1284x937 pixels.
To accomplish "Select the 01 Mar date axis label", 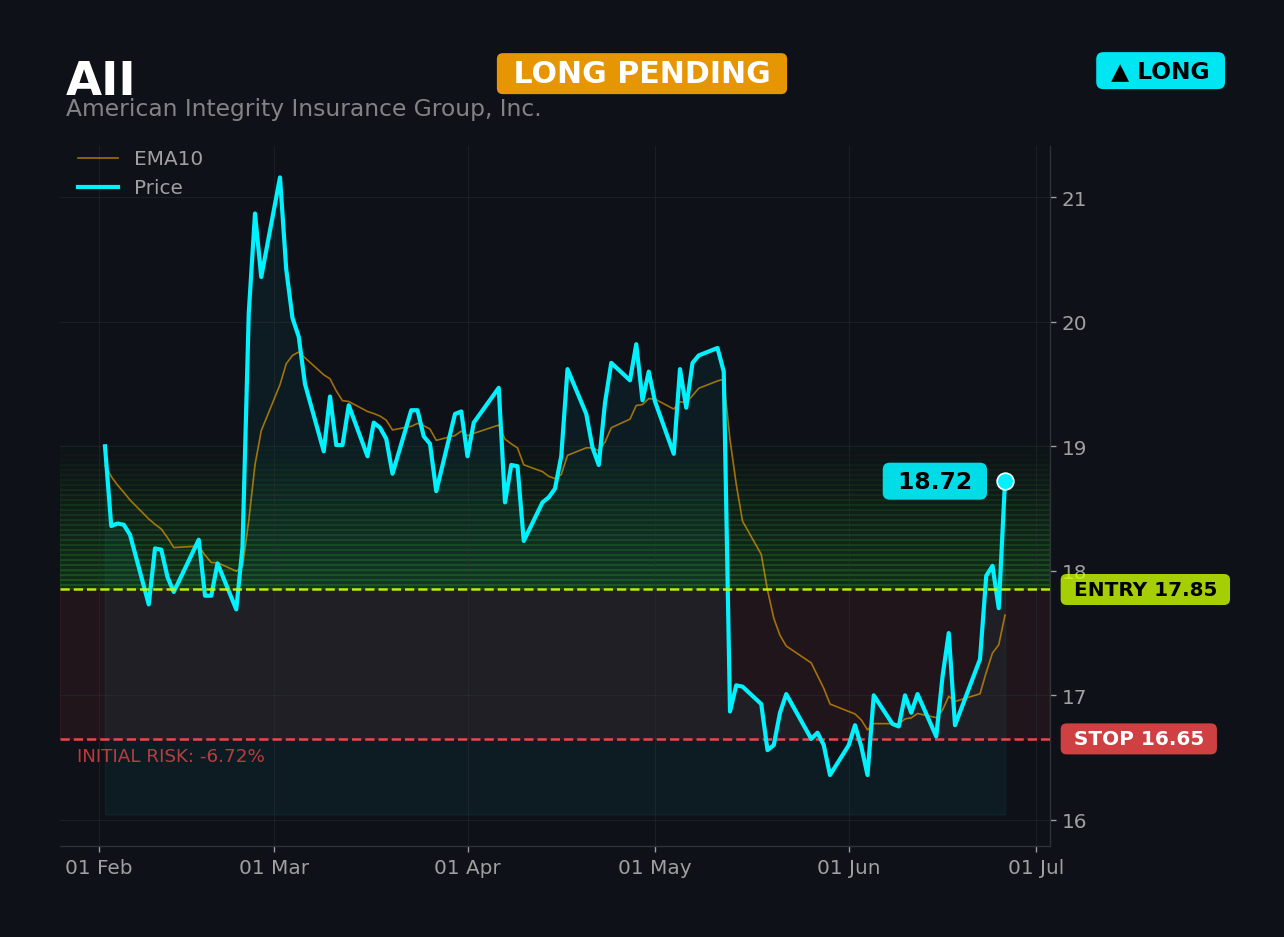I will point(274,868).
